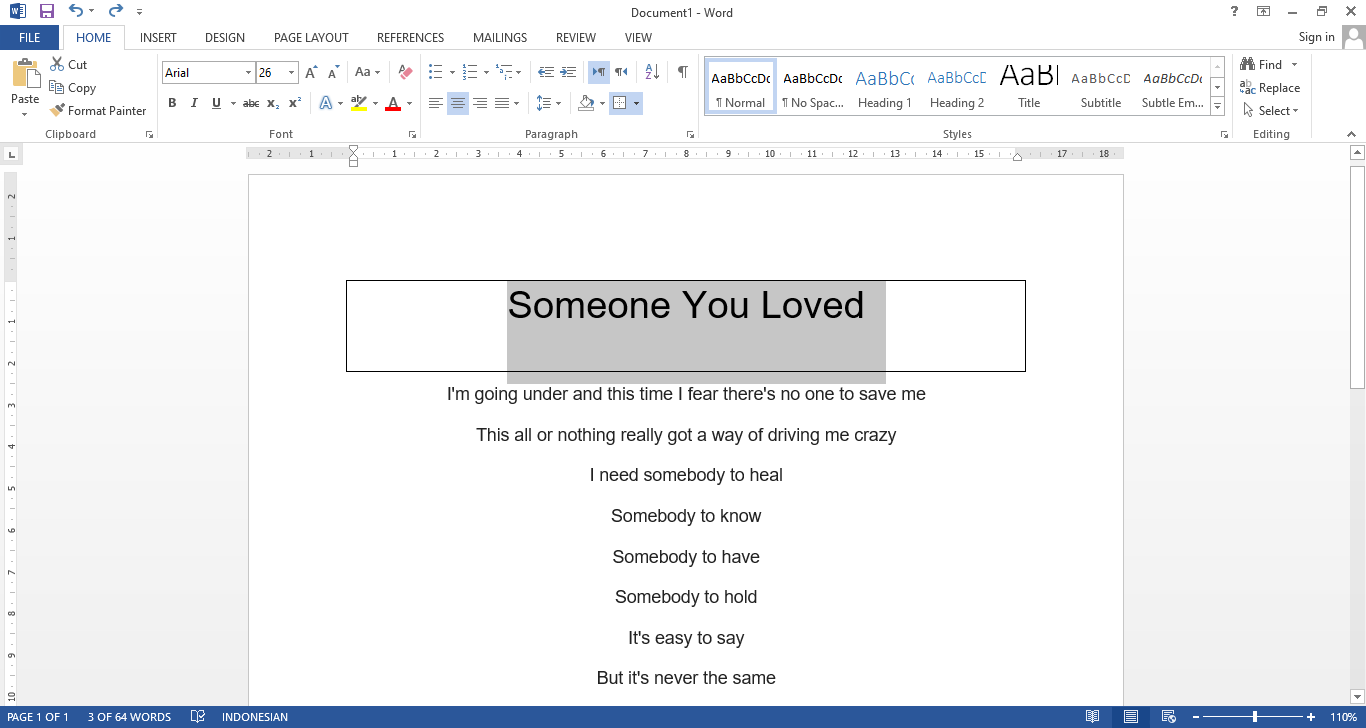Toggle left-to-right text direction
The width and height of the screenshot is (1366, 728).
tap(599, 72)
